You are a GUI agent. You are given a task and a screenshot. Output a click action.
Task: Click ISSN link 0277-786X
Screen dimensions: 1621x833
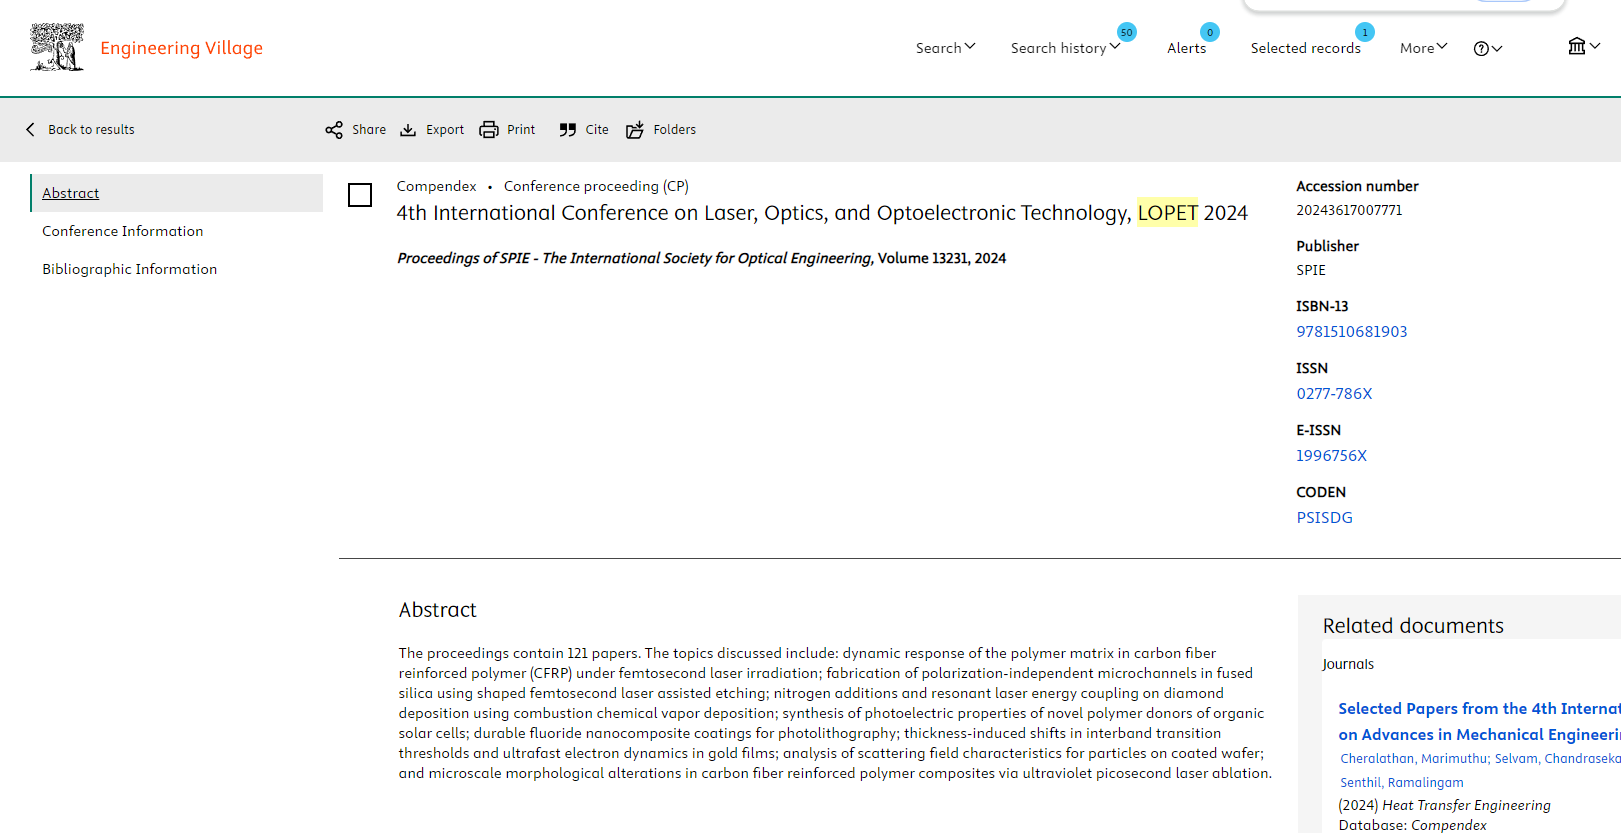(x=1334, y=394)
